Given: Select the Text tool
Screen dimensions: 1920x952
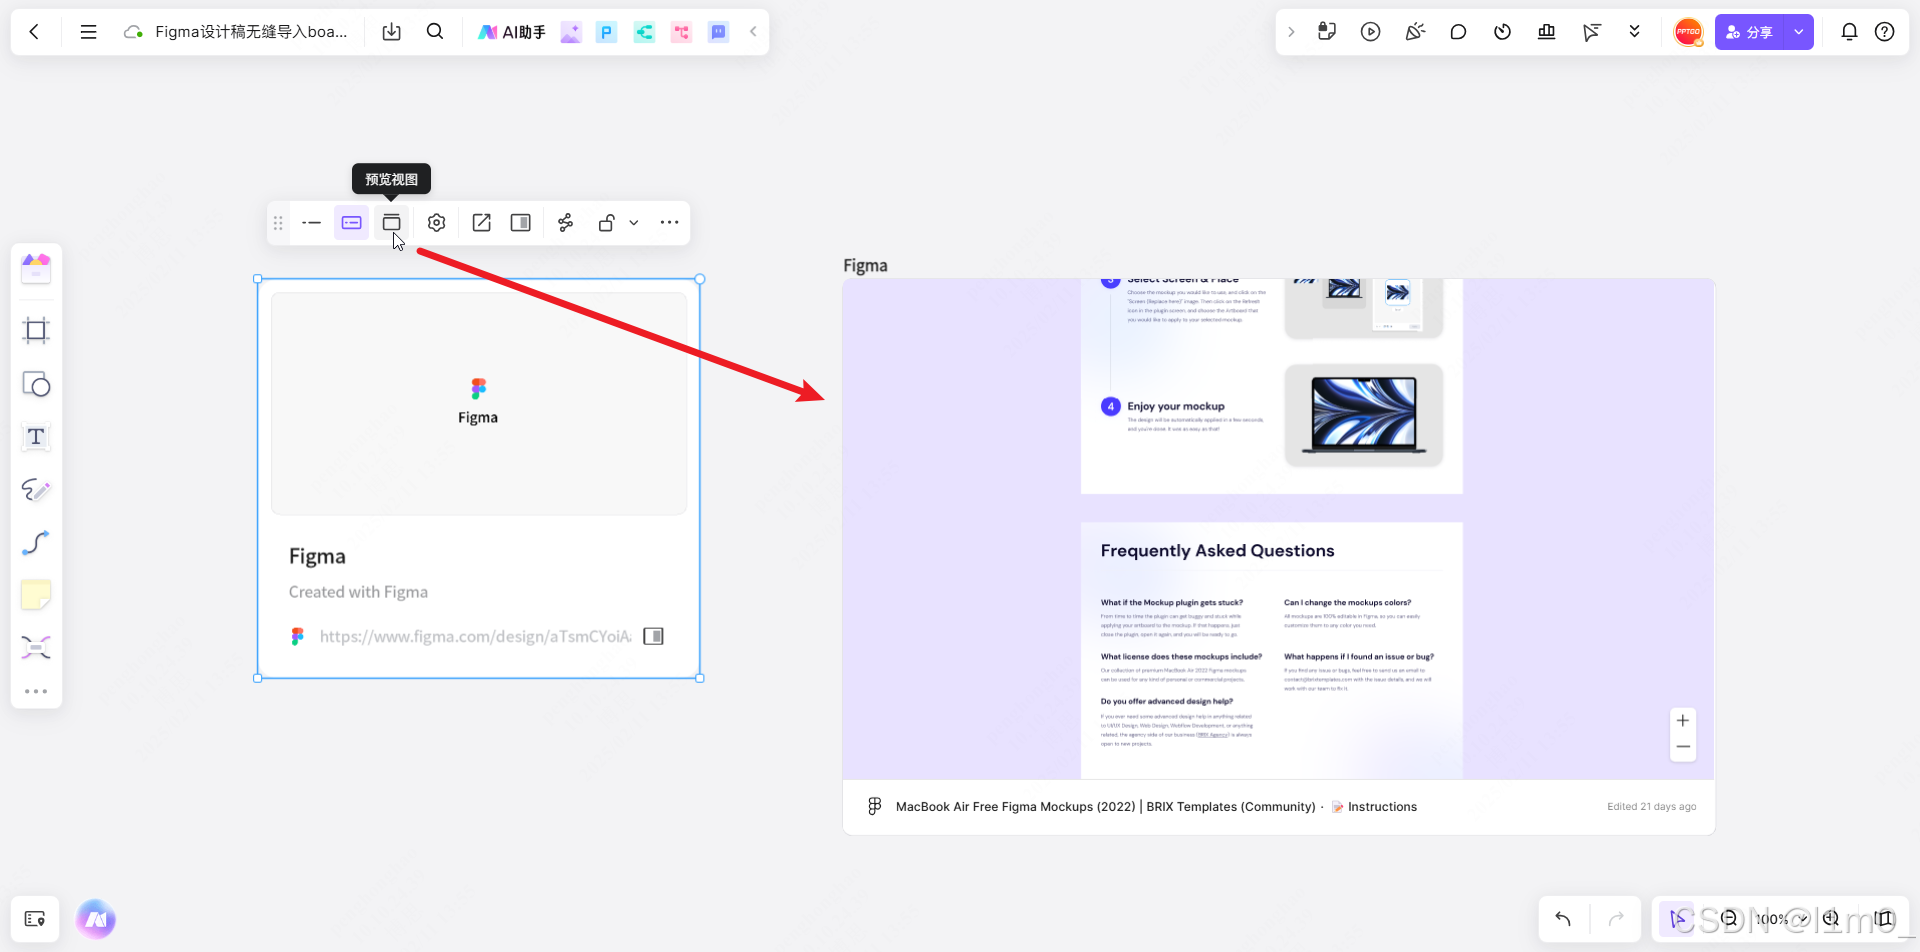Looking at the screenshot, I should point(36,437).
